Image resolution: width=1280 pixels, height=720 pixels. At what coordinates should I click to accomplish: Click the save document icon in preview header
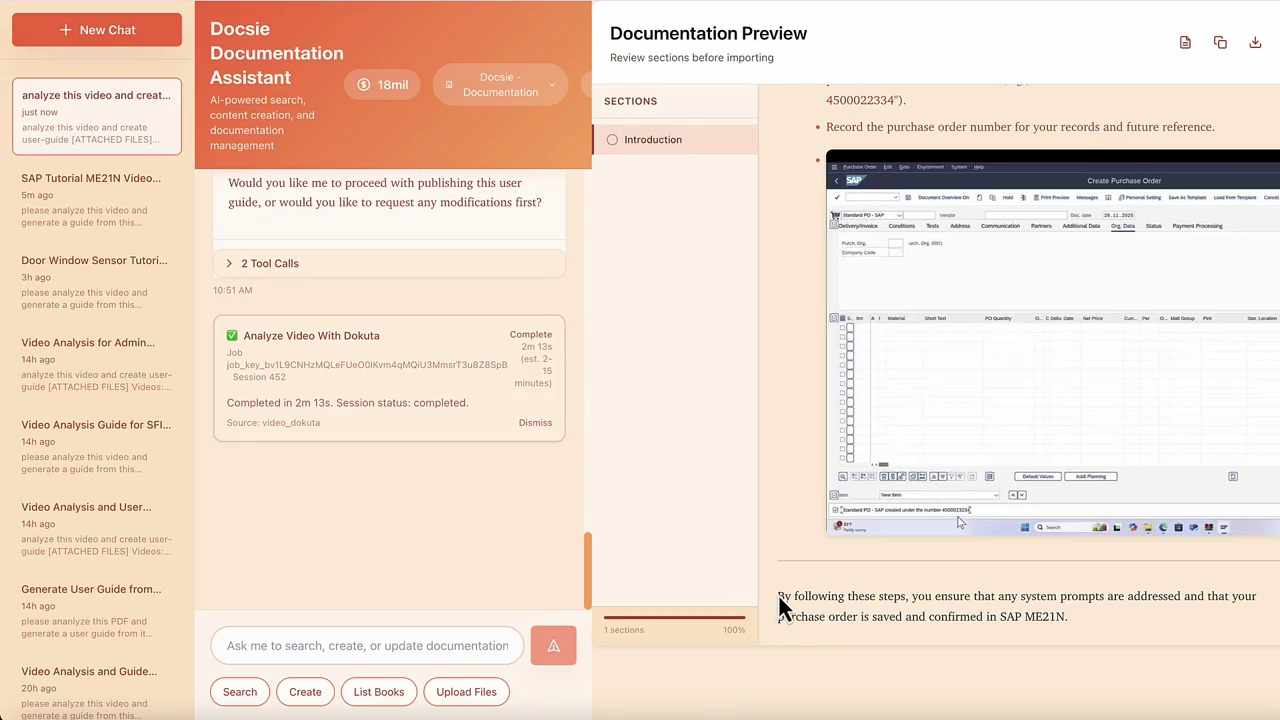[x=1185, y=42]
